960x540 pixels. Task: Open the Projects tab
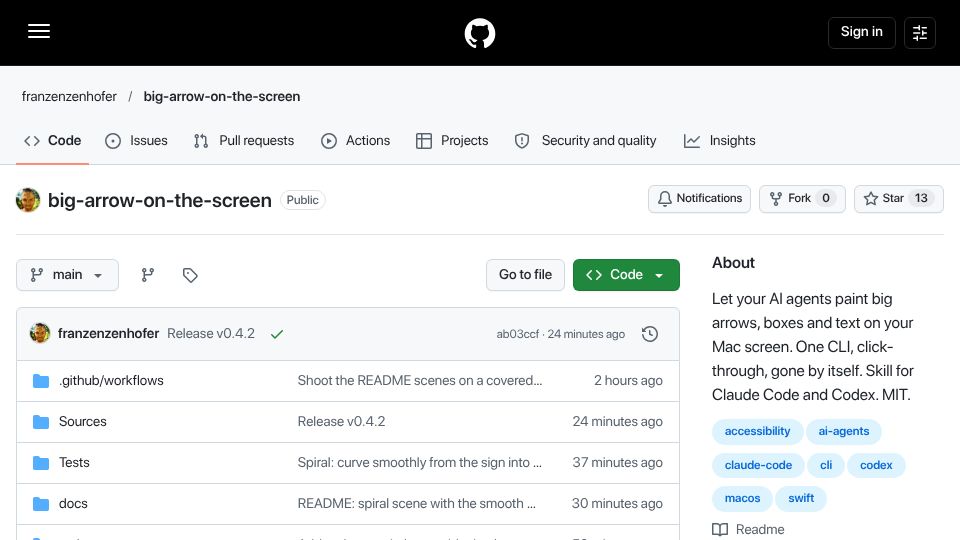(x=452, y=141)
